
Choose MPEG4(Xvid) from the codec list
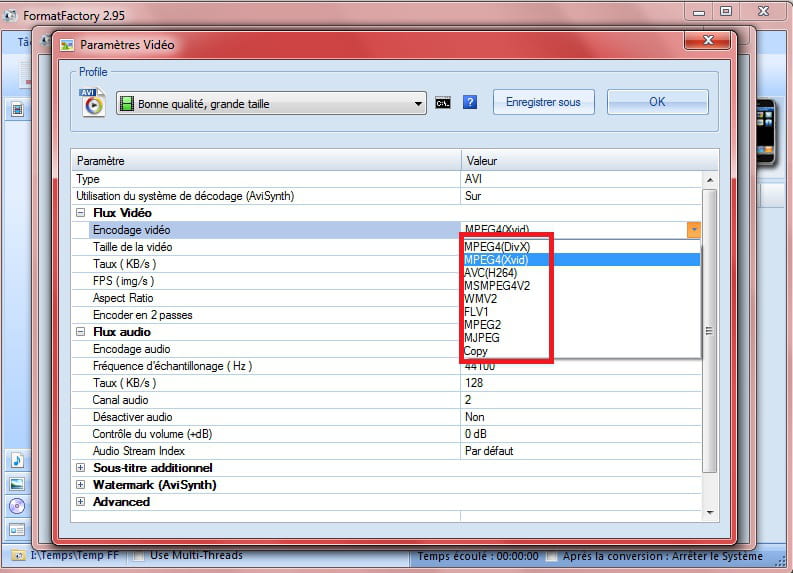(581, 259)
